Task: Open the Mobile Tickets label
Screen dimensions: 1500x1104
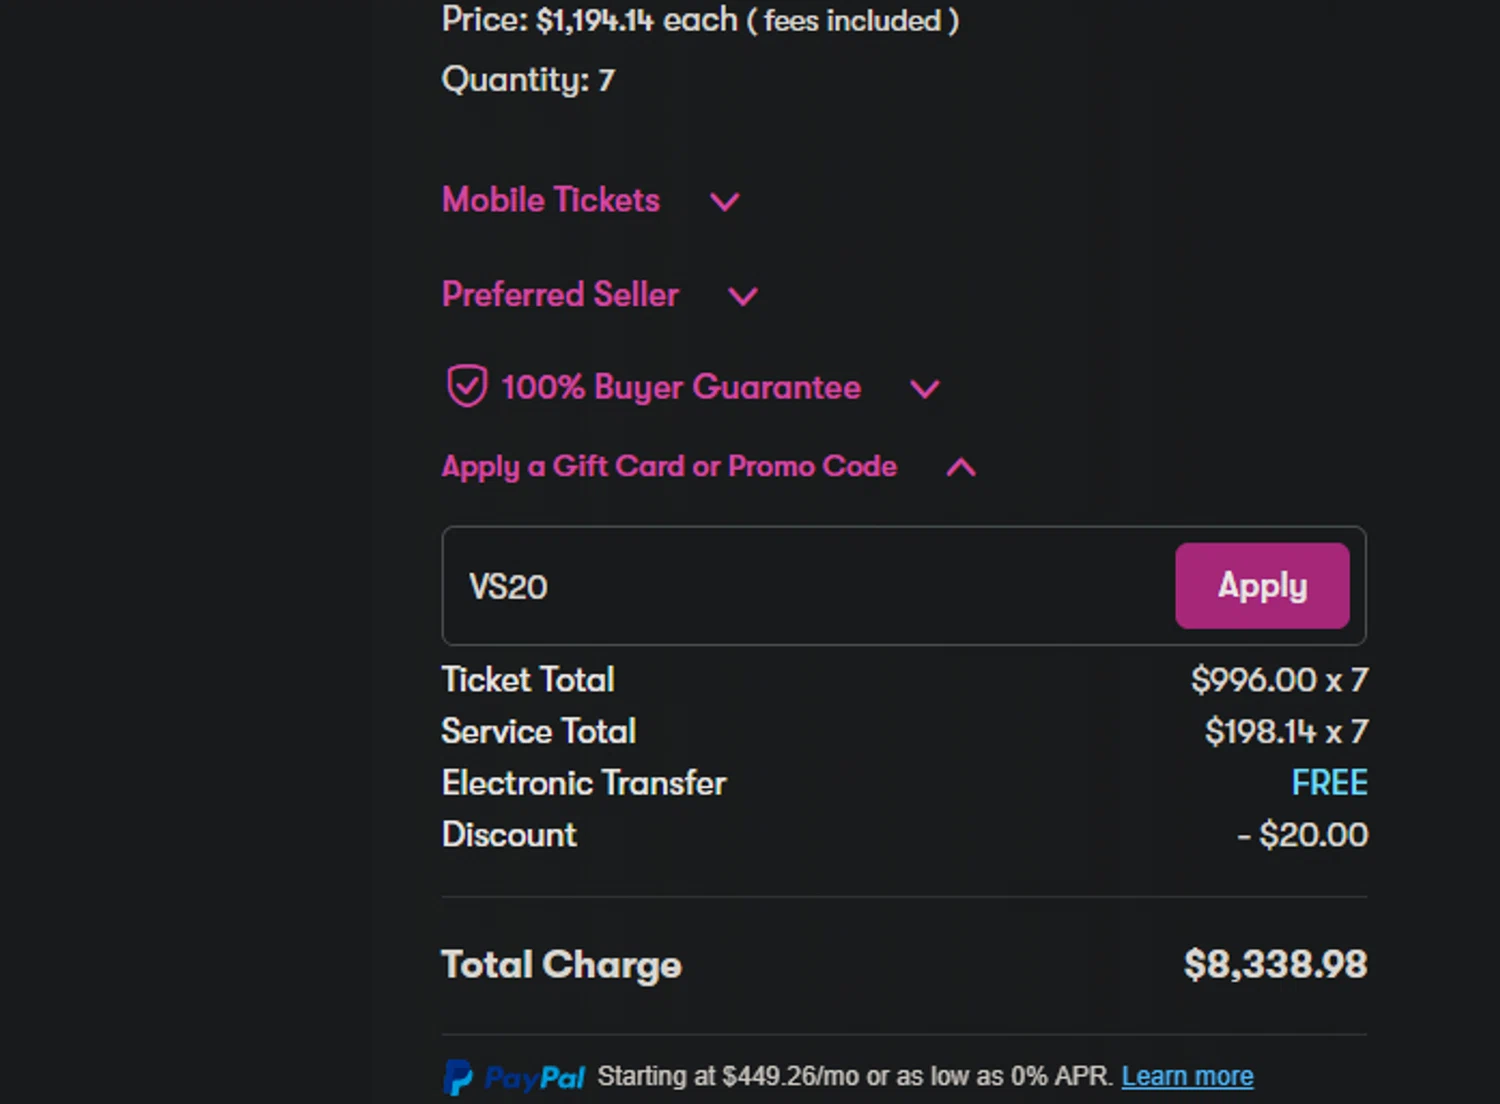Action: pos(551,200)
